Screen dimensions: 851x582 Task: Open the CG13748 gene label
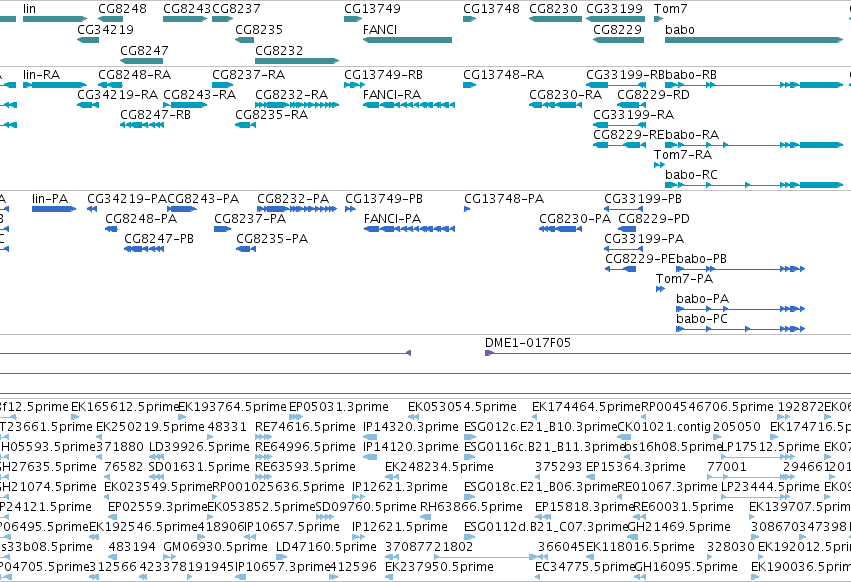pos(491,9)
